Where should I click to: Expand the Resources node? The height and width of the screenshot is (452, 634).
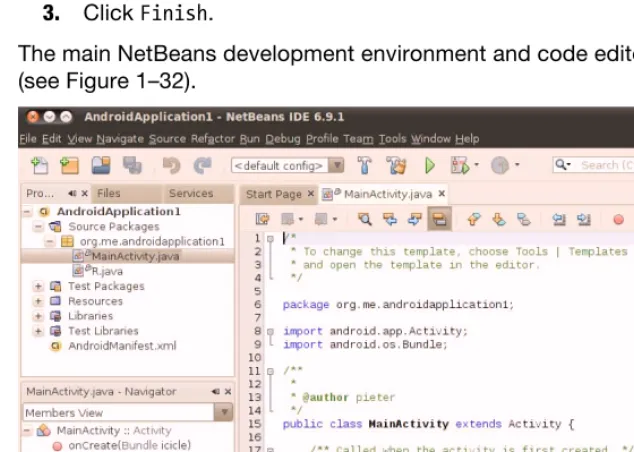click(38, 301)
